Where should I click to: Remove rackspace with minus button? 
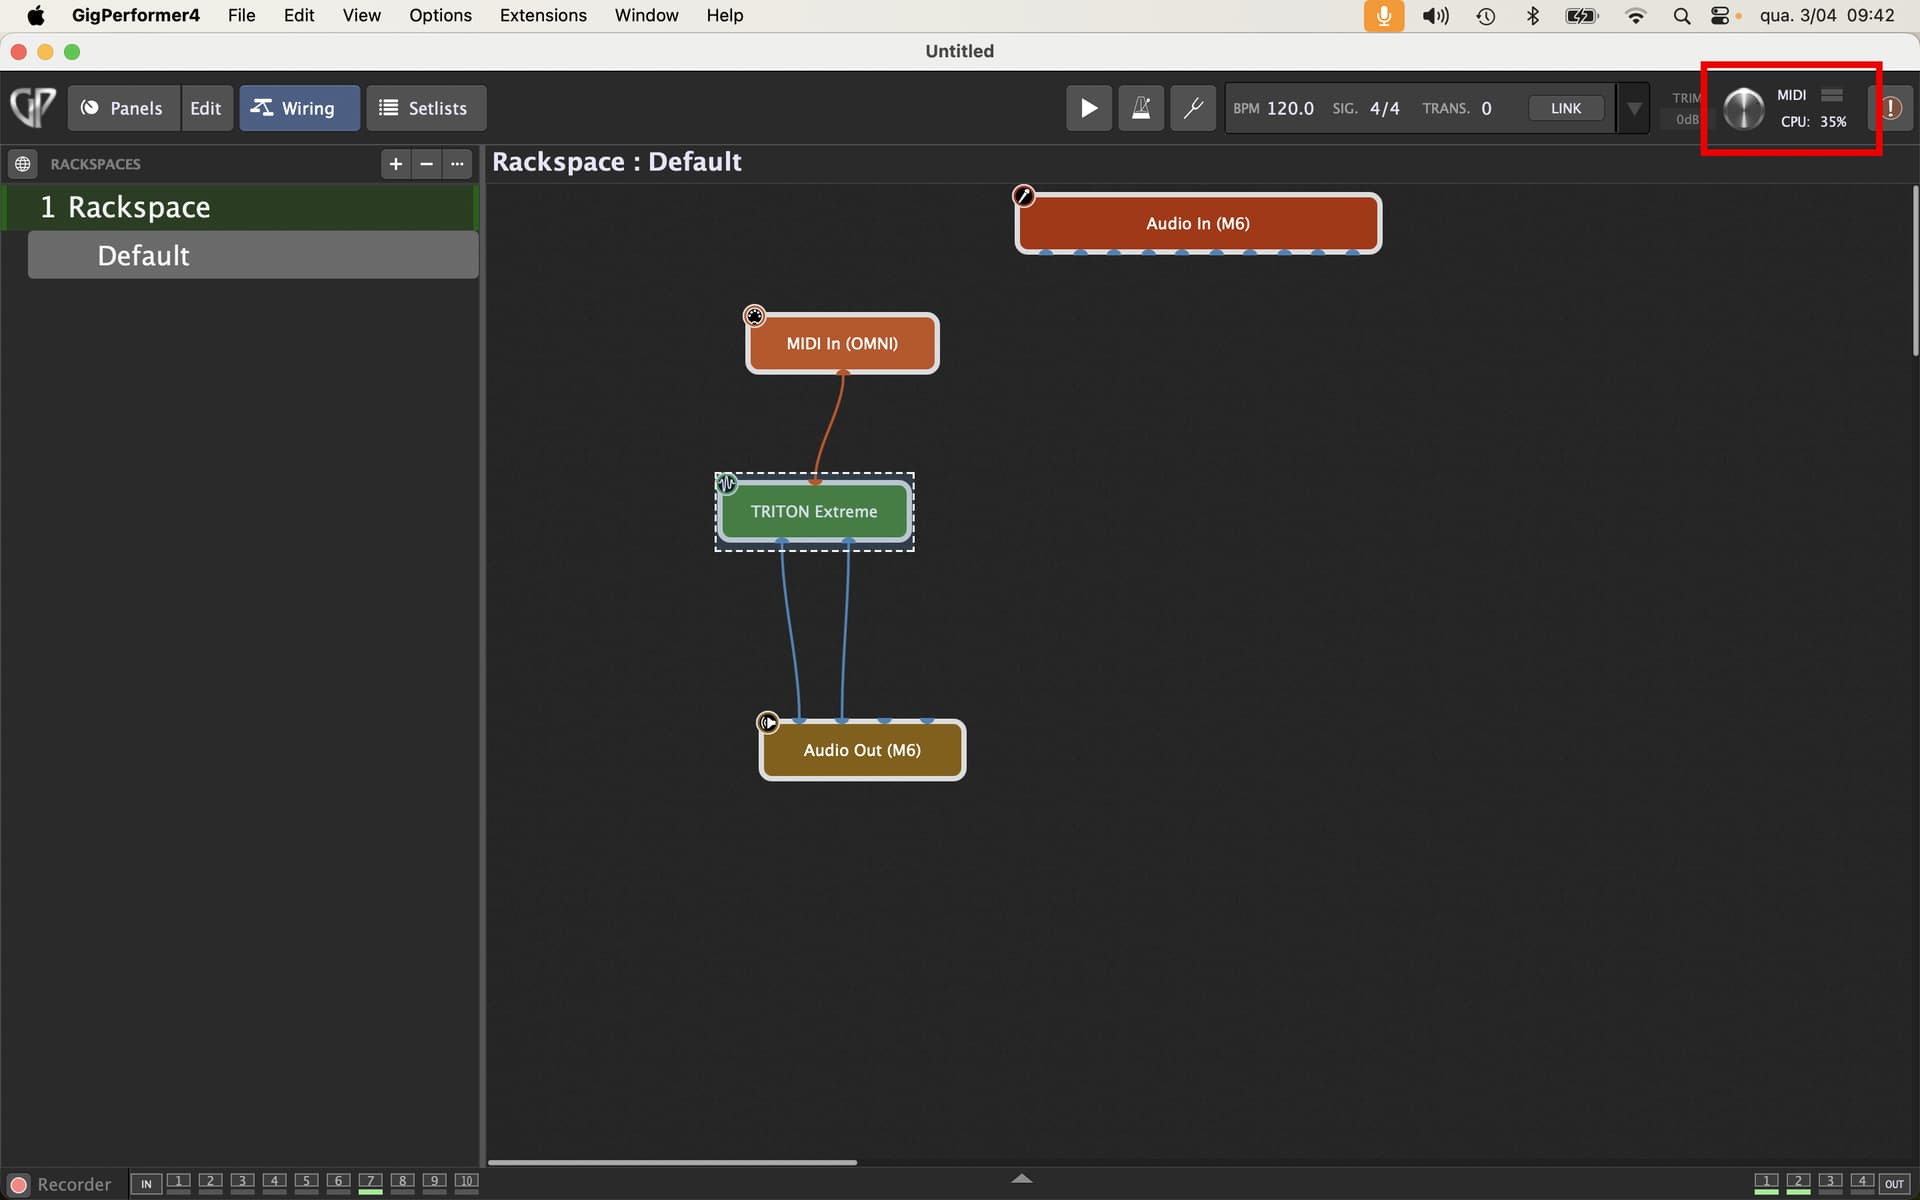pyautogui.click(x=427, y=163)
